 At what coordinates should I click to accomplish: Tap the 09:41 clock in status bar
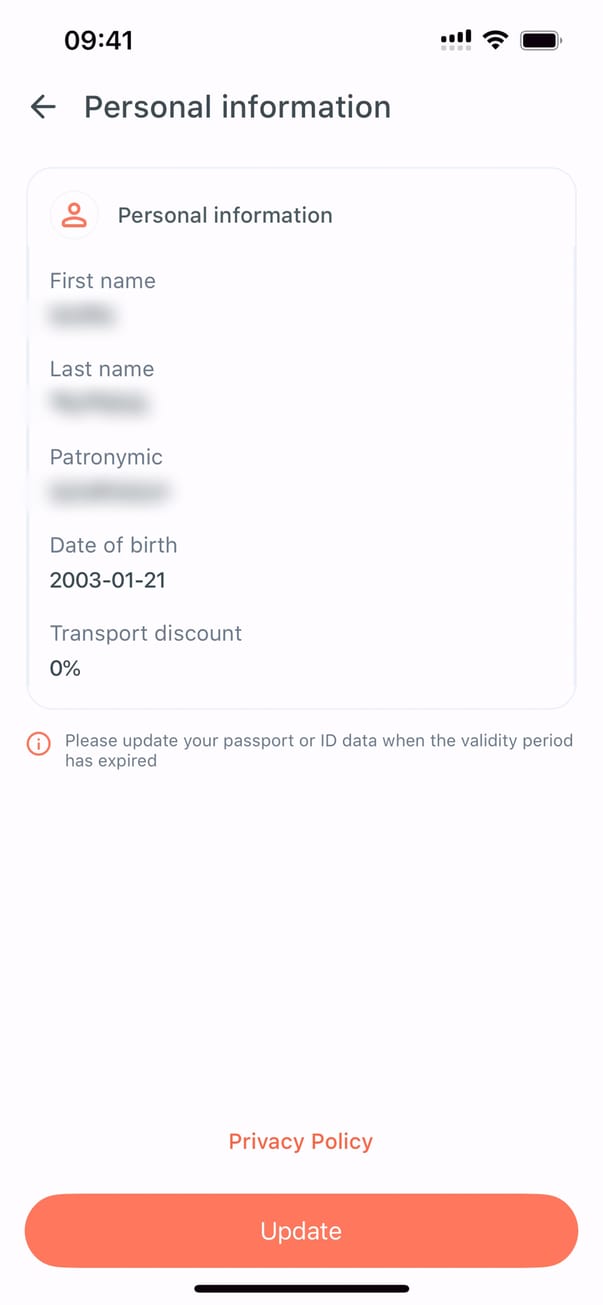98,40
